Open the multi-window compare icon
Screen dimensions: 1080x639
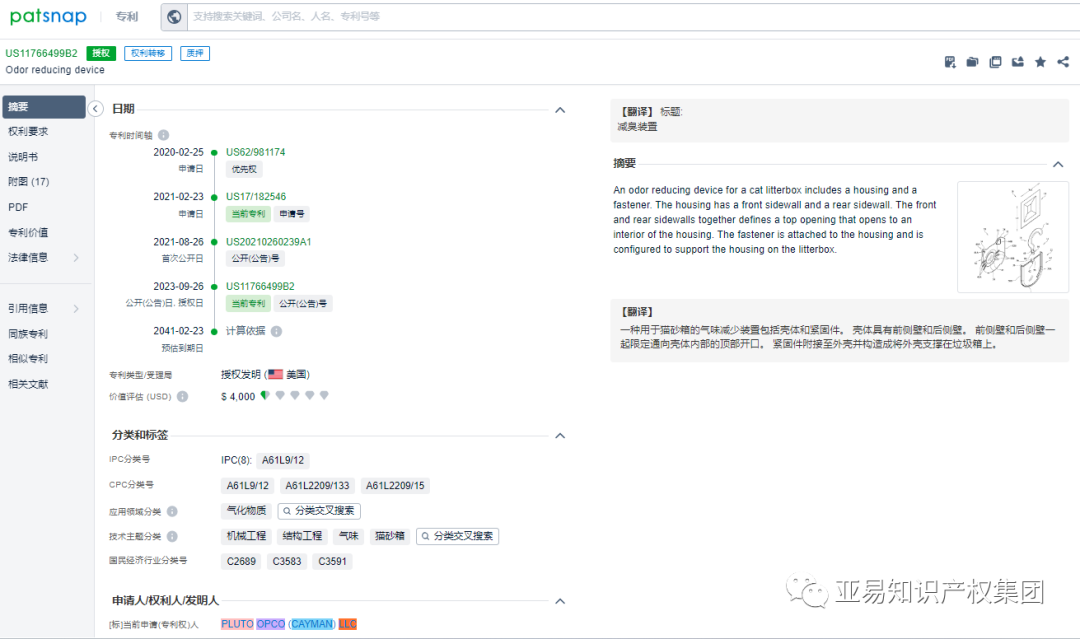pos(995,62)
